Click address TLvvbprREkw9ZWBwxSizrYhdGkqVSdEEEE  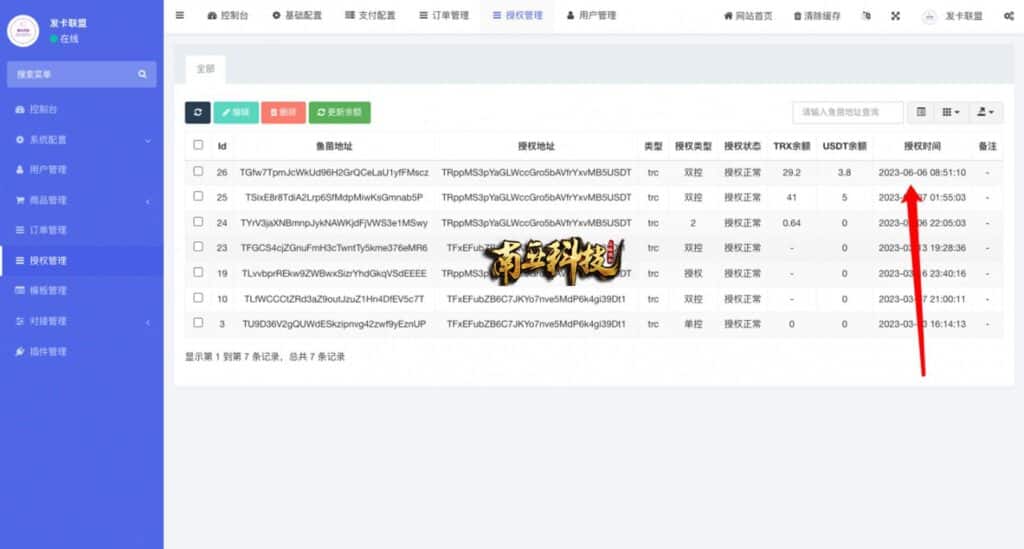point(334,274)
